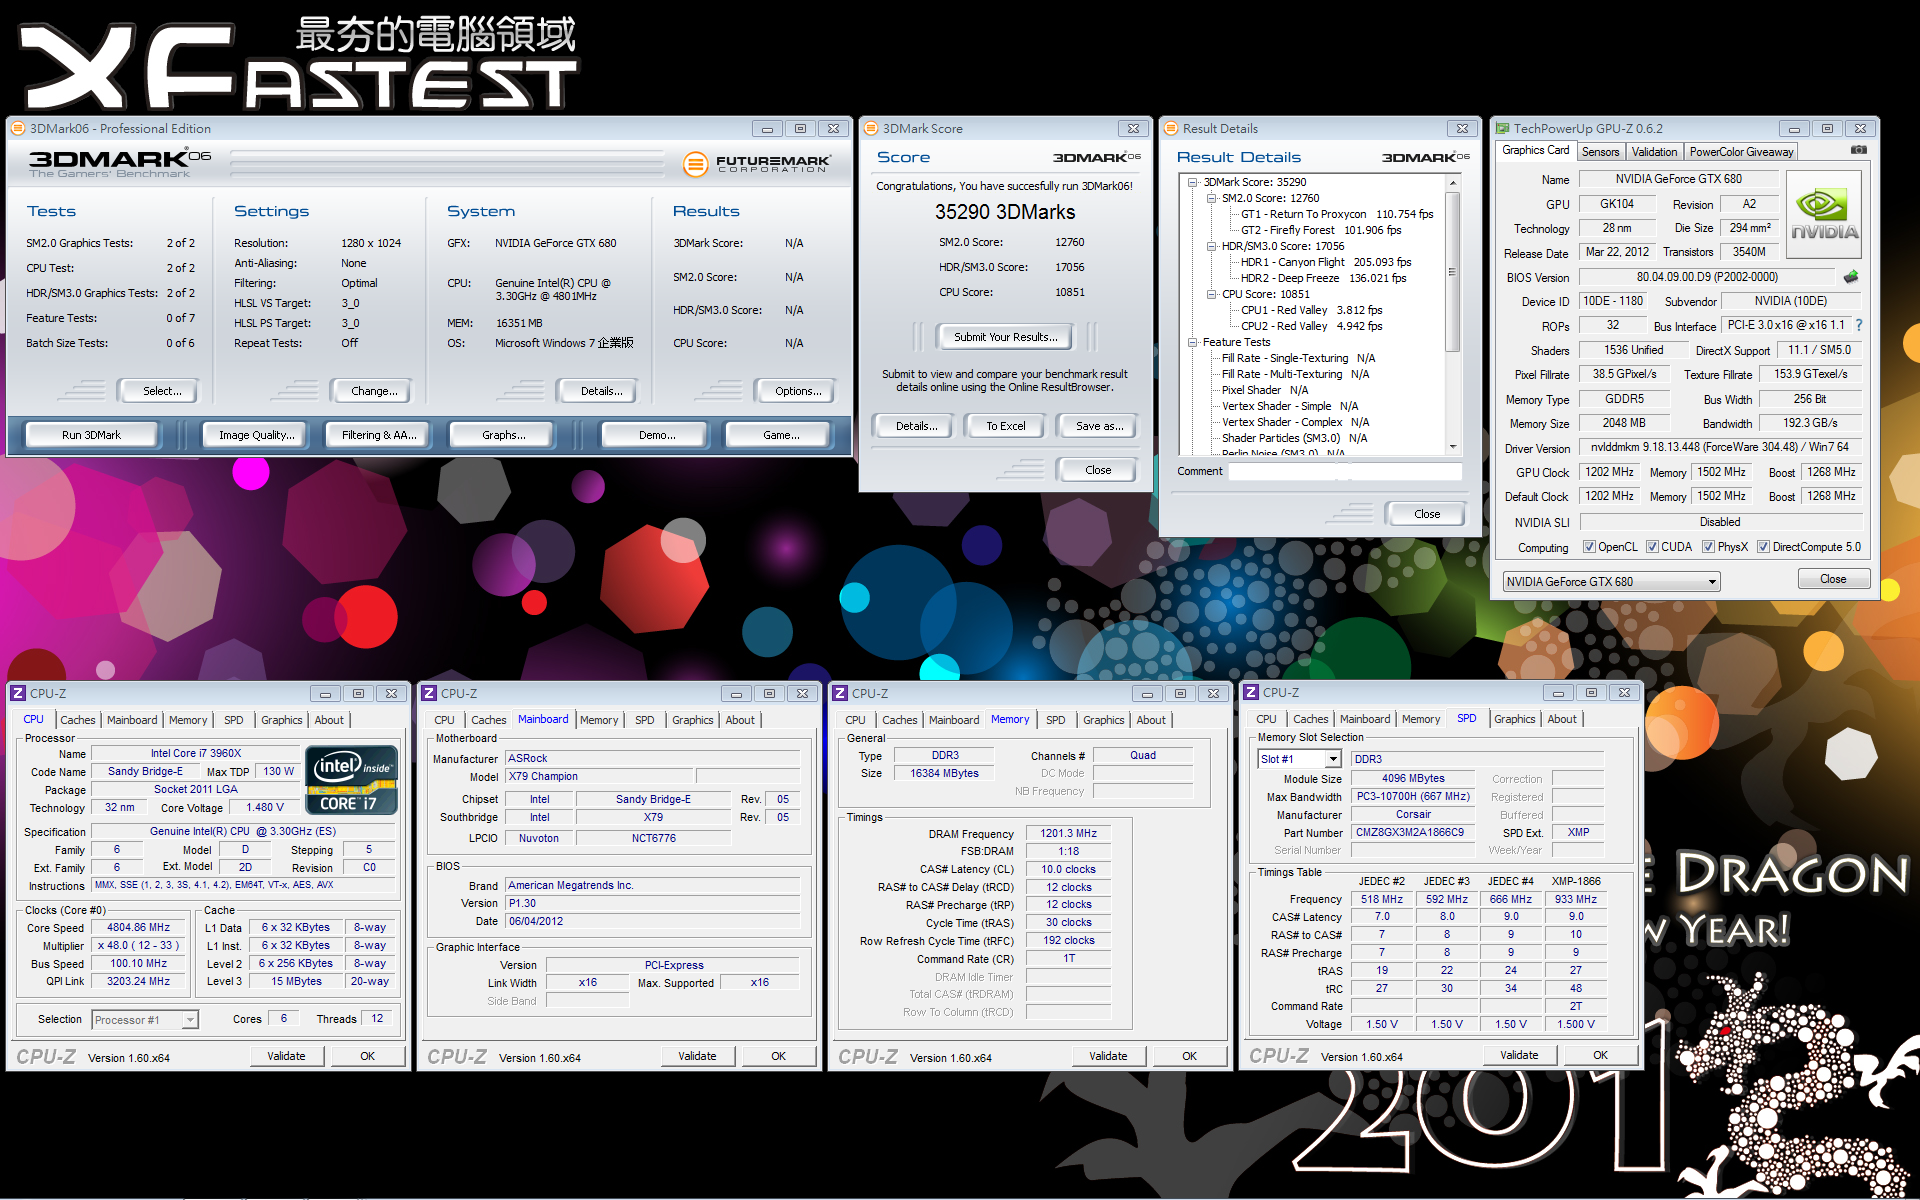The width and height of the screenshot is (1920, 1200).
Task: Click the Graphs button
Action: (x=503, y=435)
